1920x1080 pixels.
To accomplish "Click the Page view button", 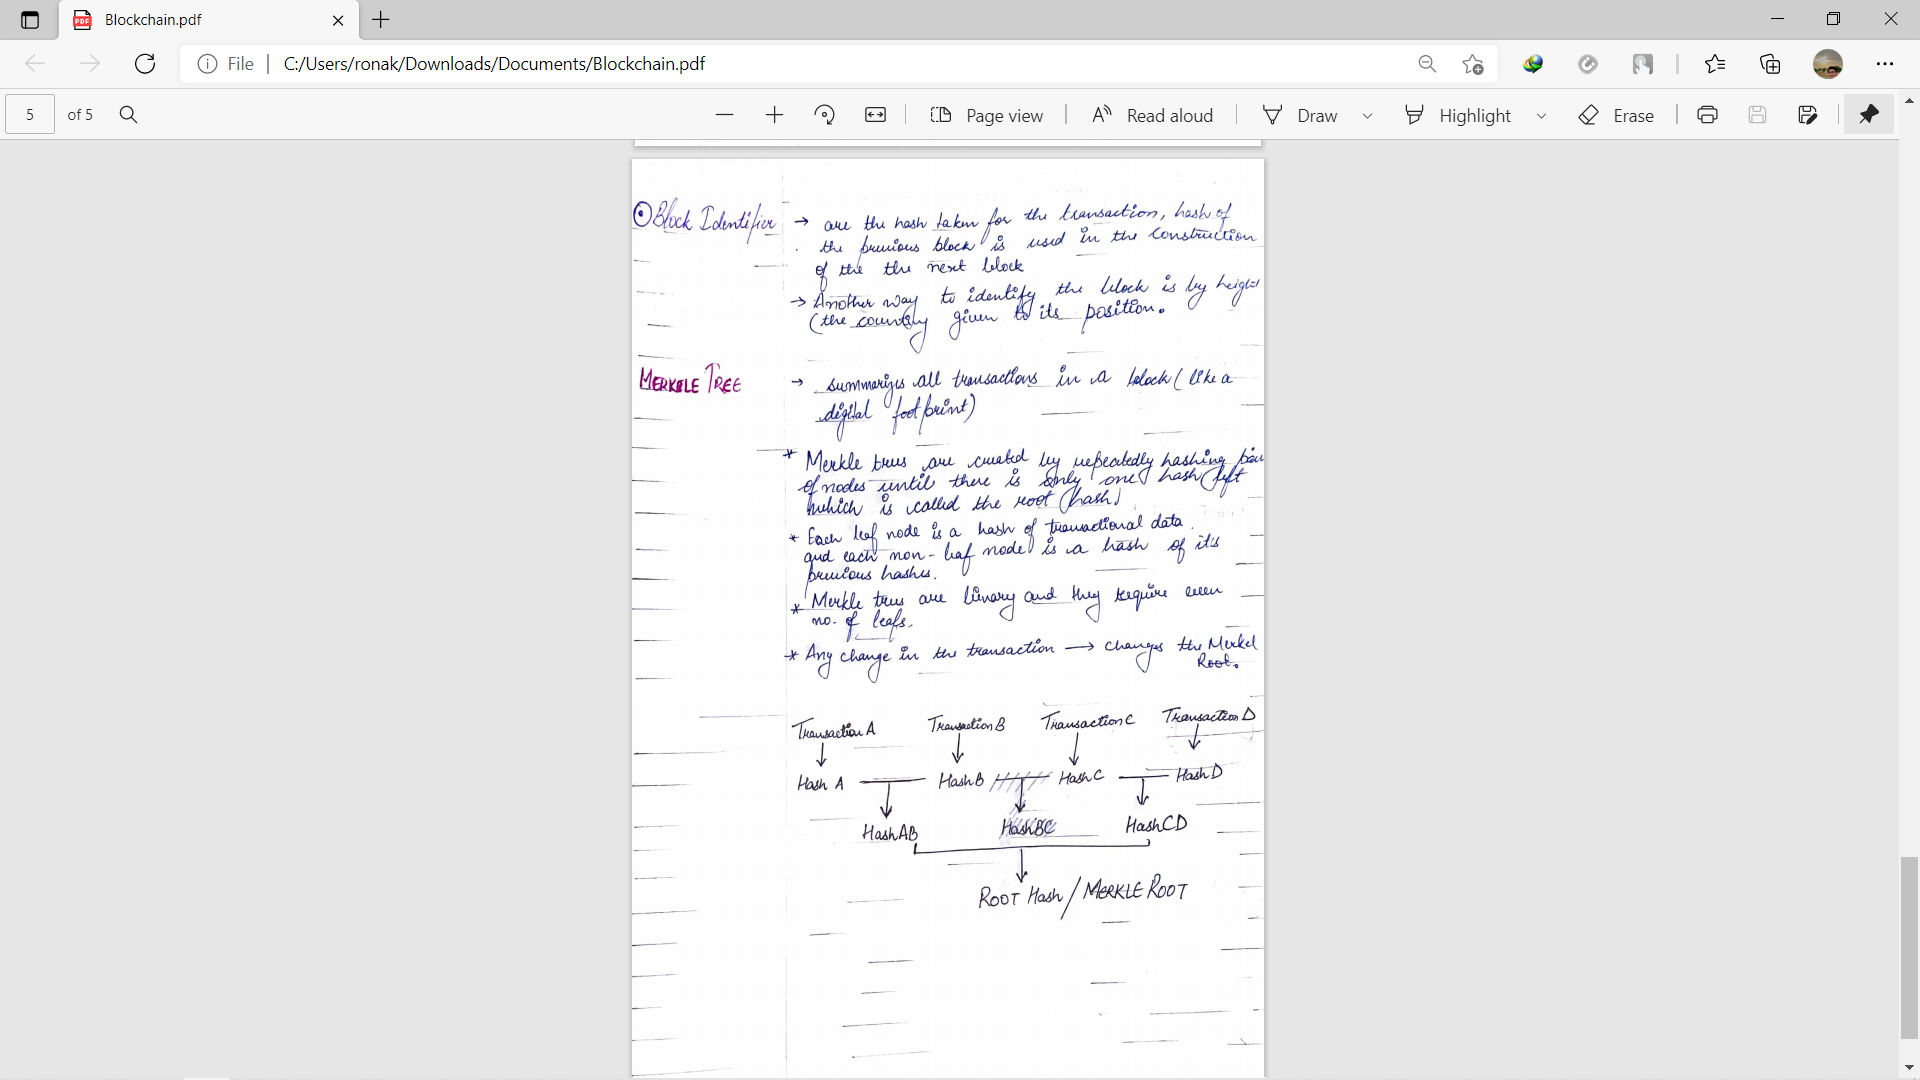I will coord(986,115).
